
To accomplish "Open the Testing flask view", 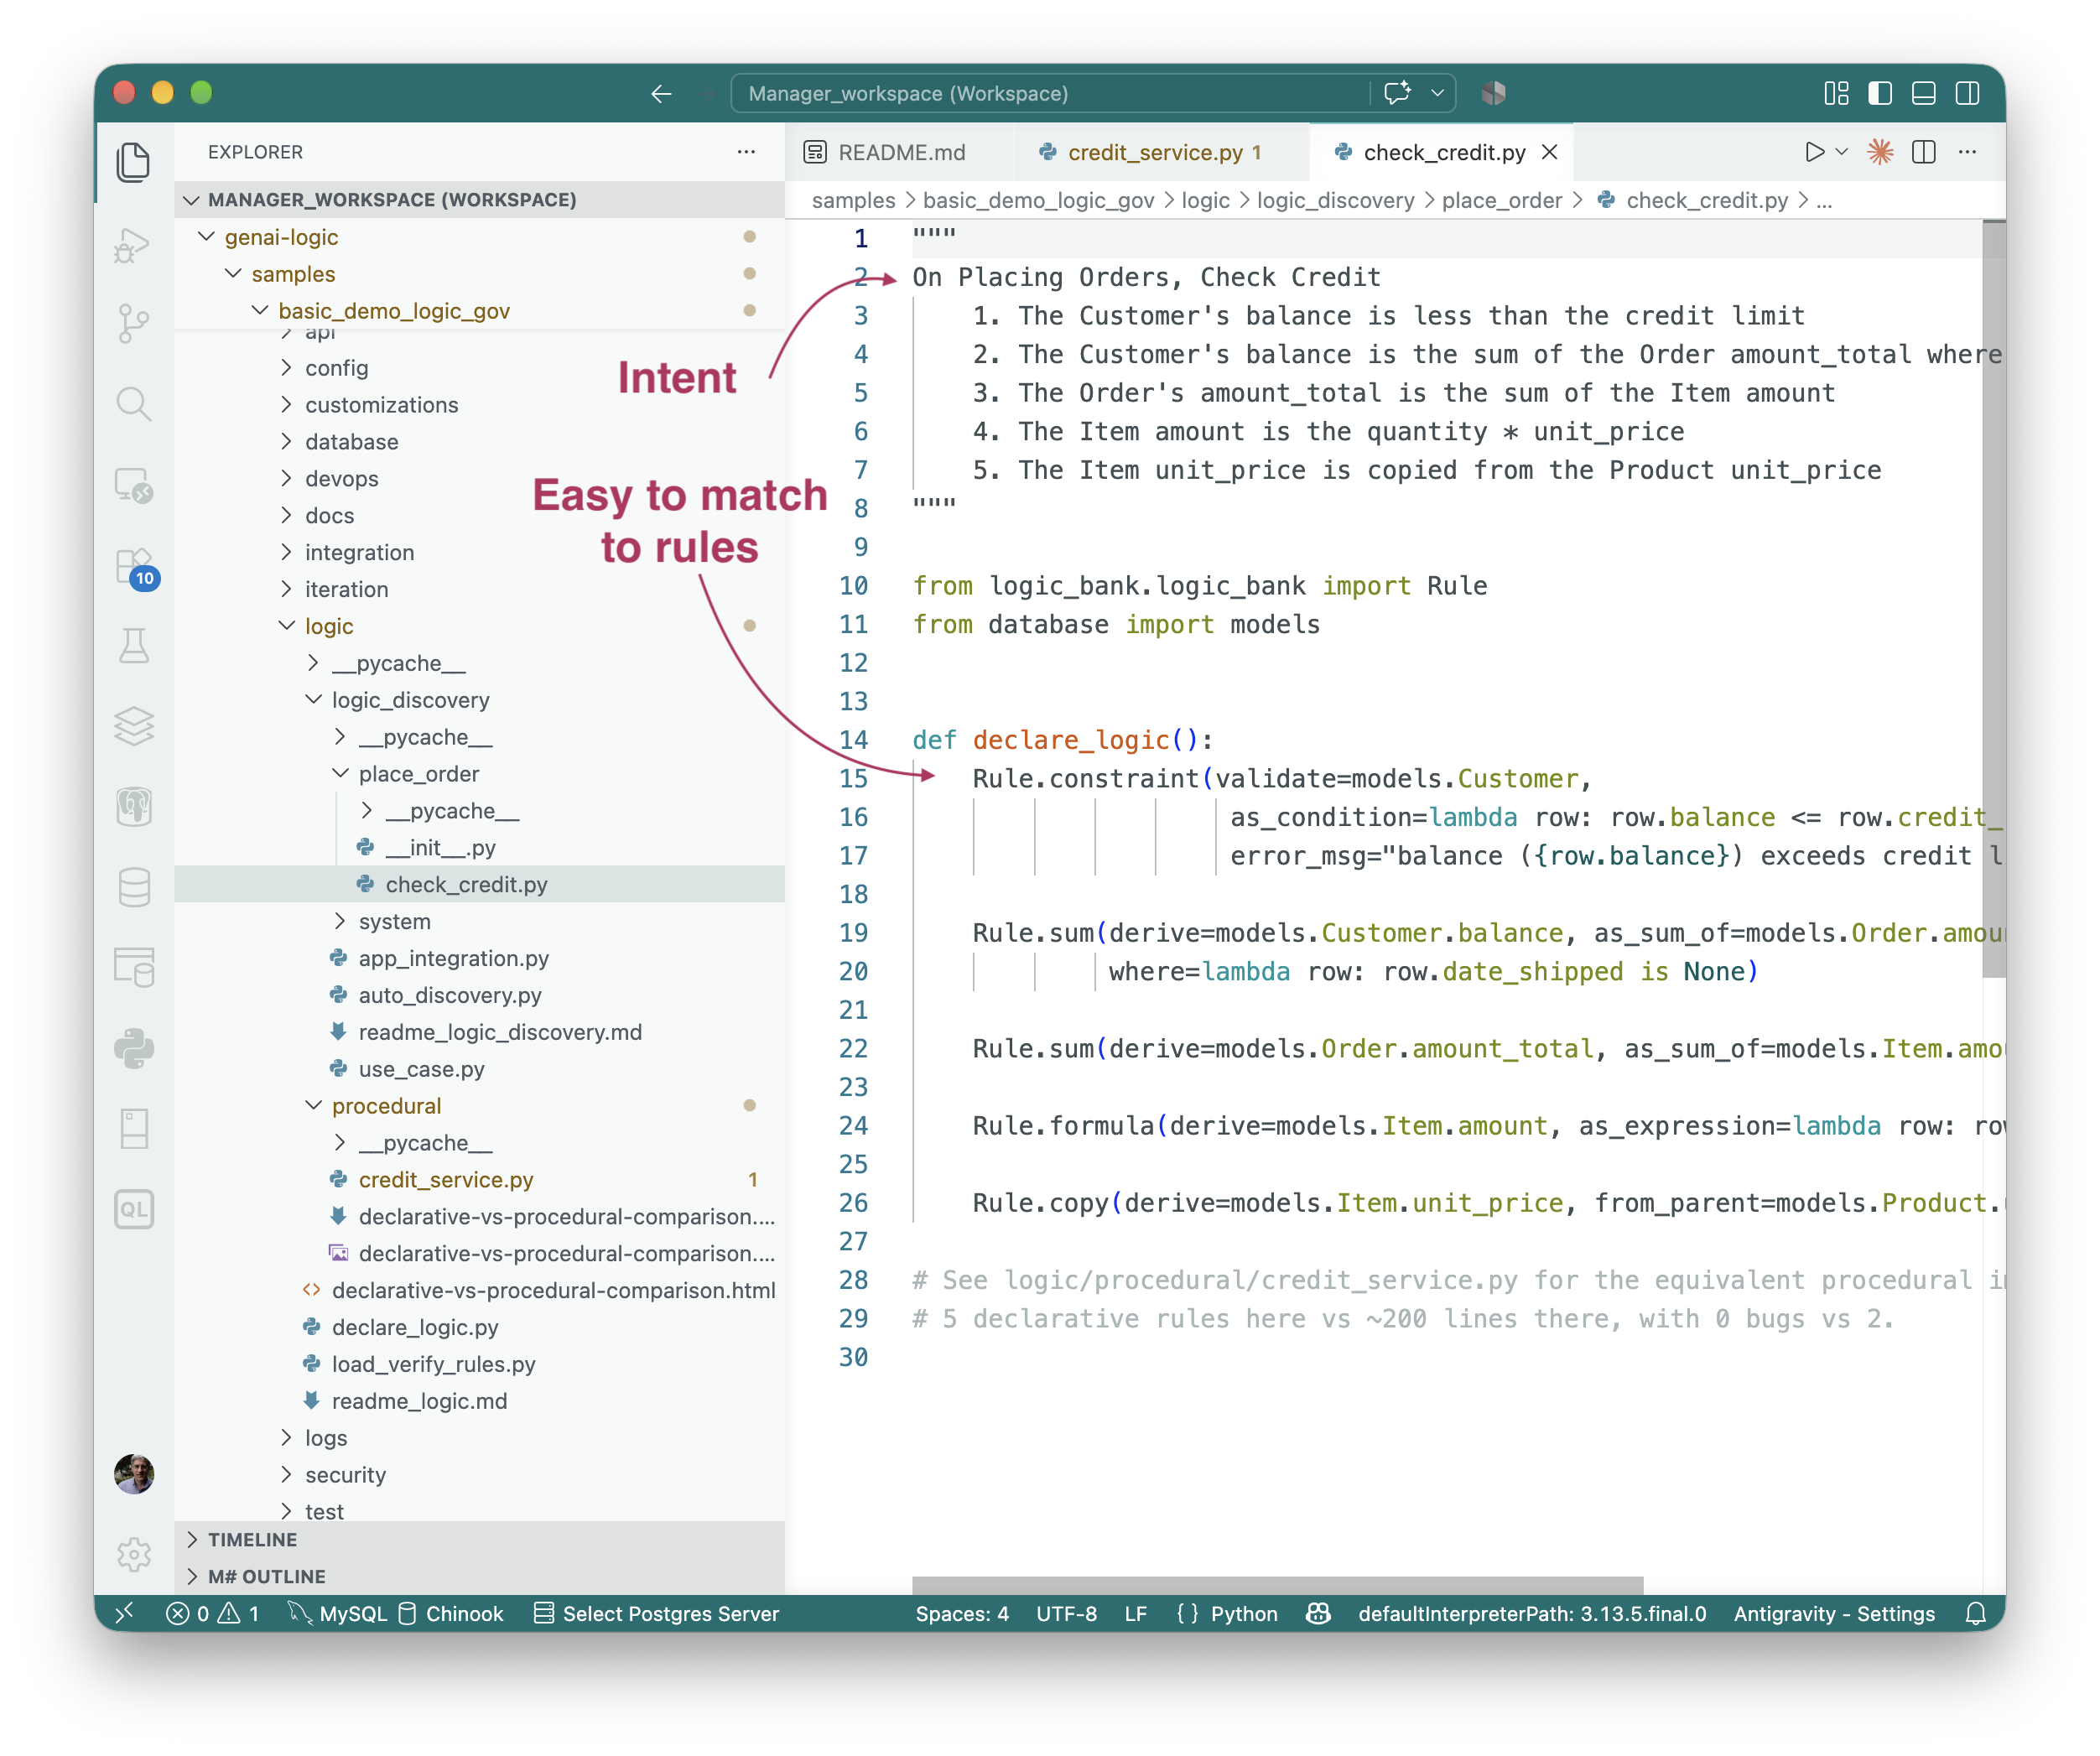I will pos(133,646).
